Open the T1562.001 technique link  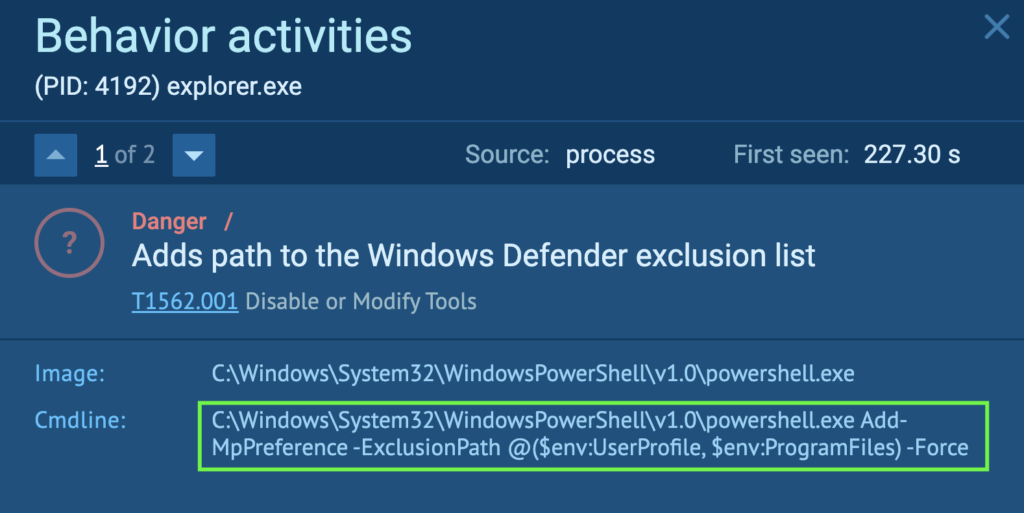pos(185,301)
